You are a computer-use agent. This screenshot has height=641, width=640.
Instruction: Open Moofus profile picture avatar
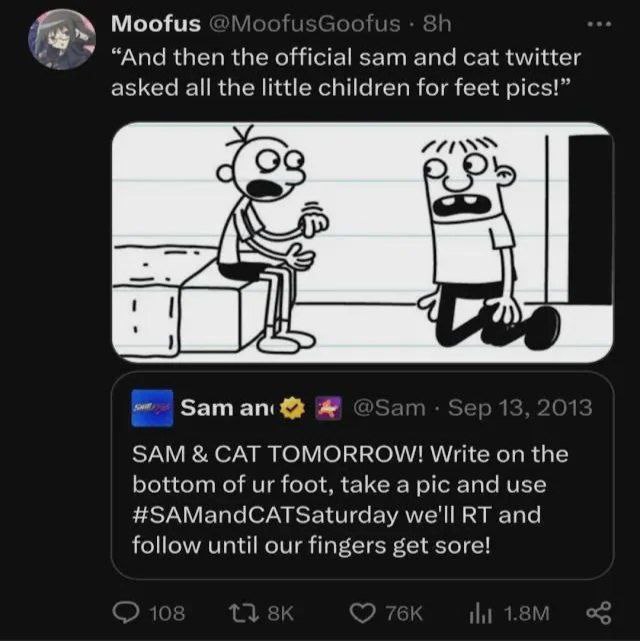tap(62, 40)
